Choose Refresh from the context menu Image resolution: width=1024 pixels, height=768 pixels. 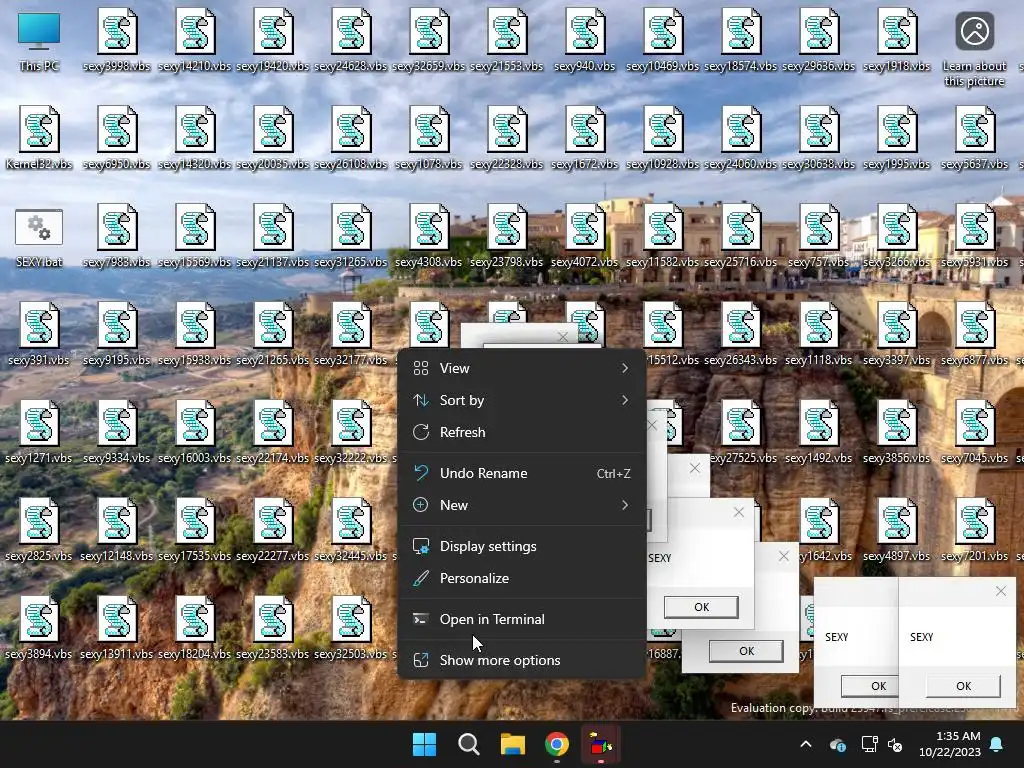(521, 432)
